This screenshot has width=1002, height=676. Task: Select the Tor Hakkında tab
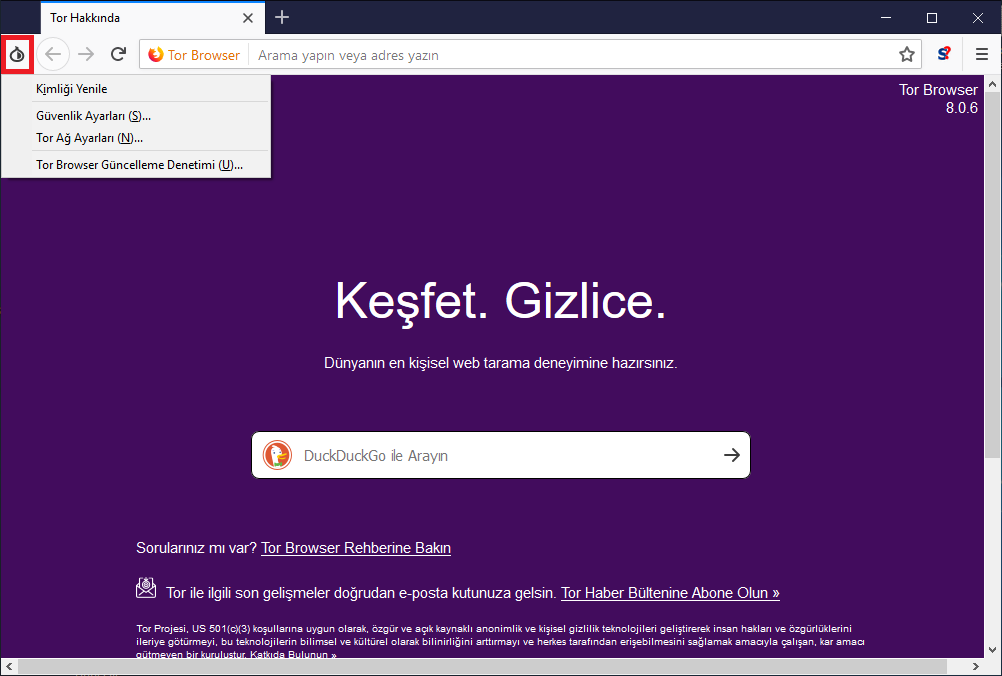coord(151,18)
